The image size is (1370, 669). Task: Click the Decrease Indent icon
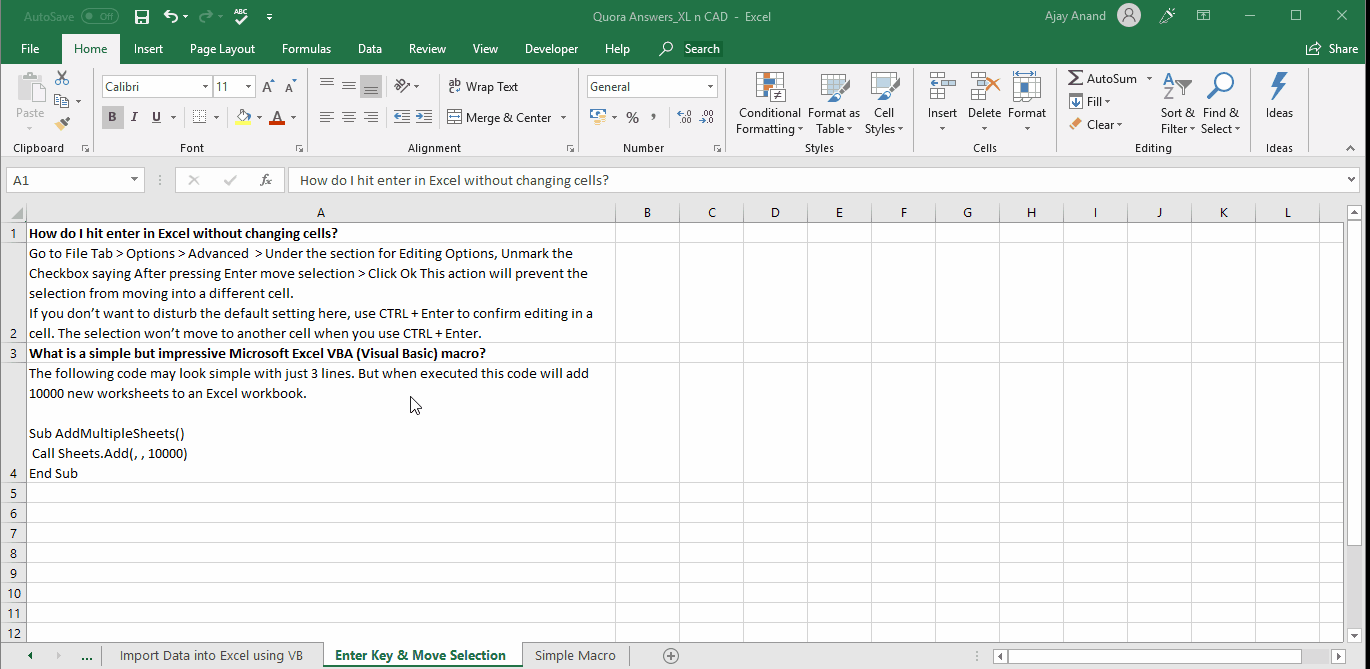(x=401, y=117)
